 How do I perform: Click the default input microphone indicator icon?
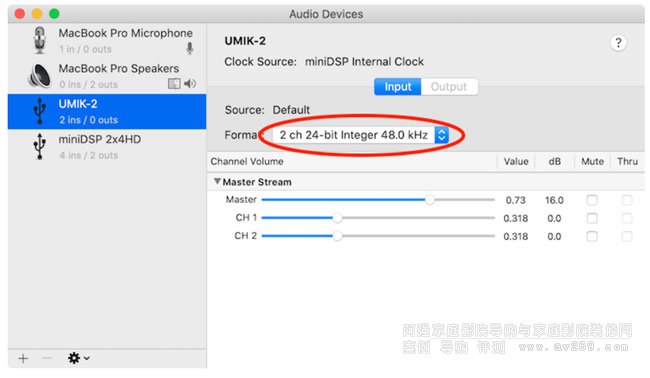190,48
